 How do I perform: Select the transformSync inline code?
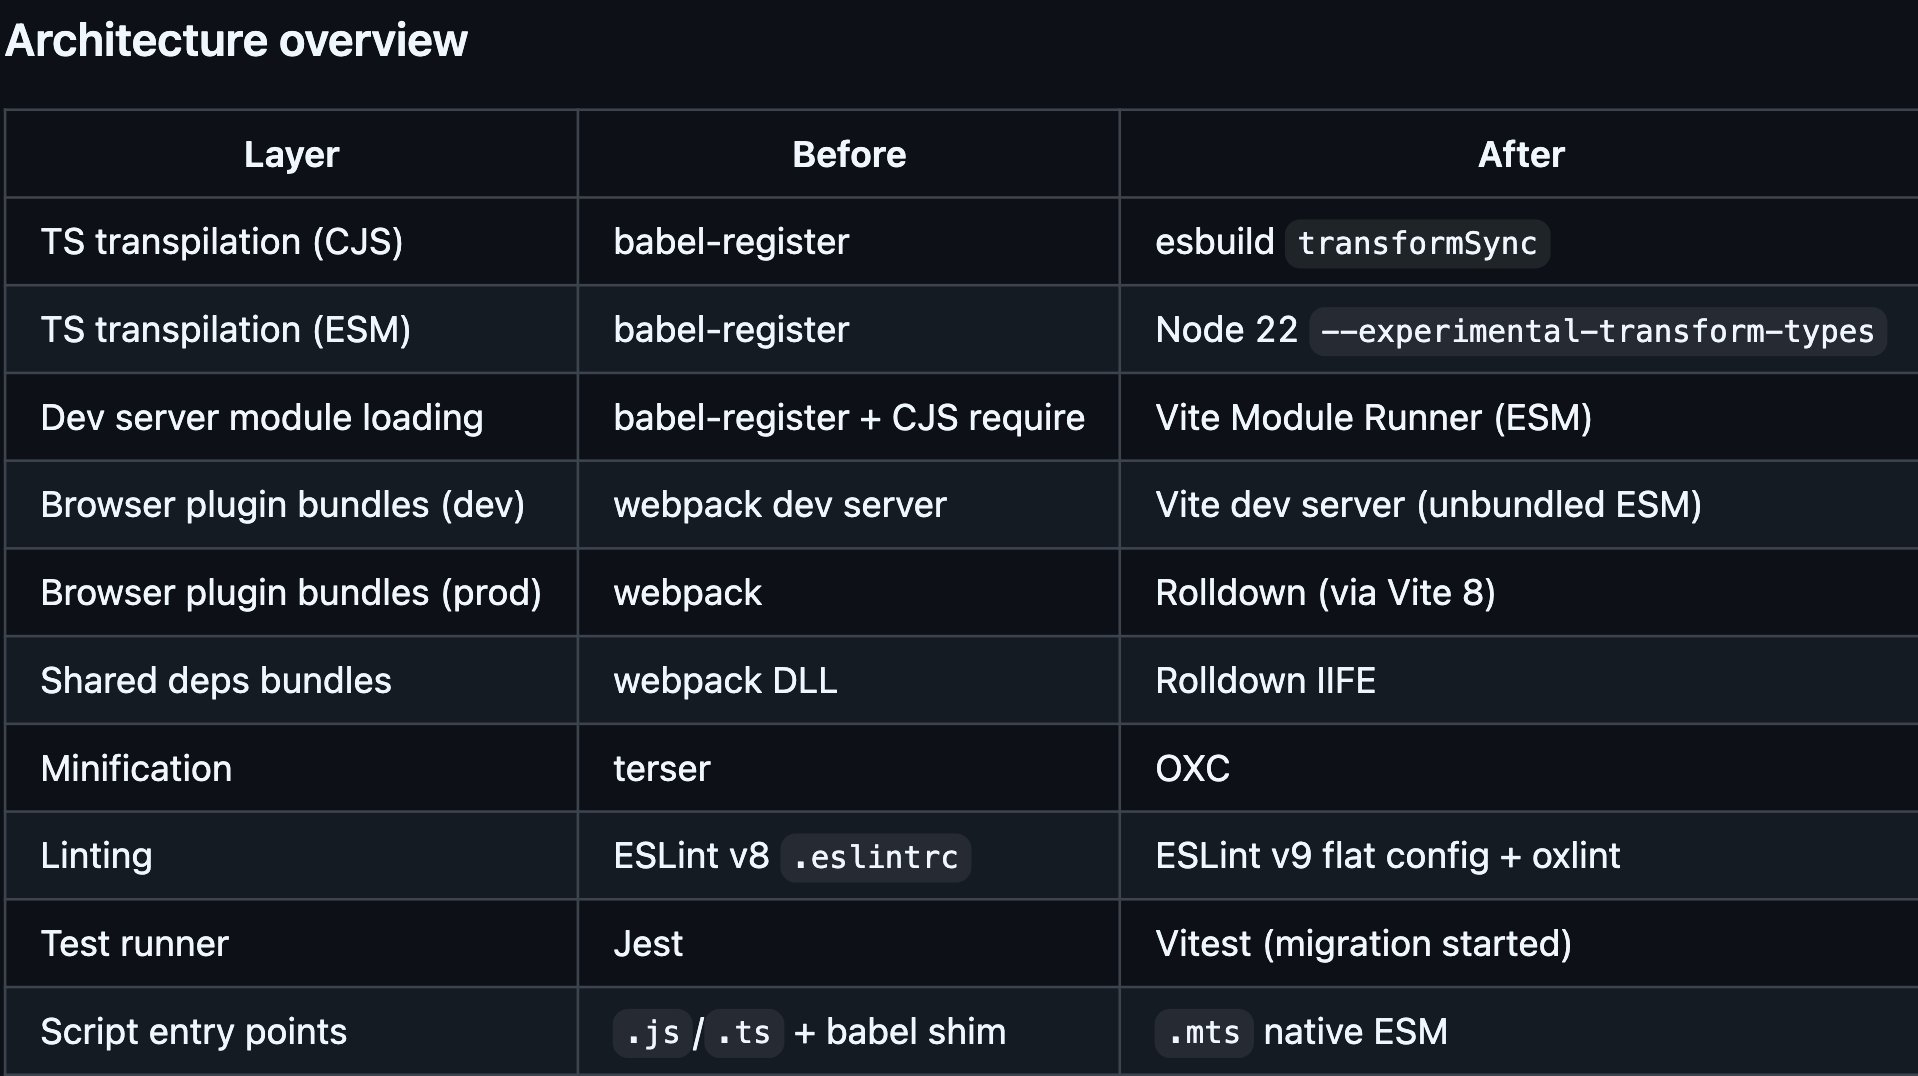click(x=1416, y=244)
